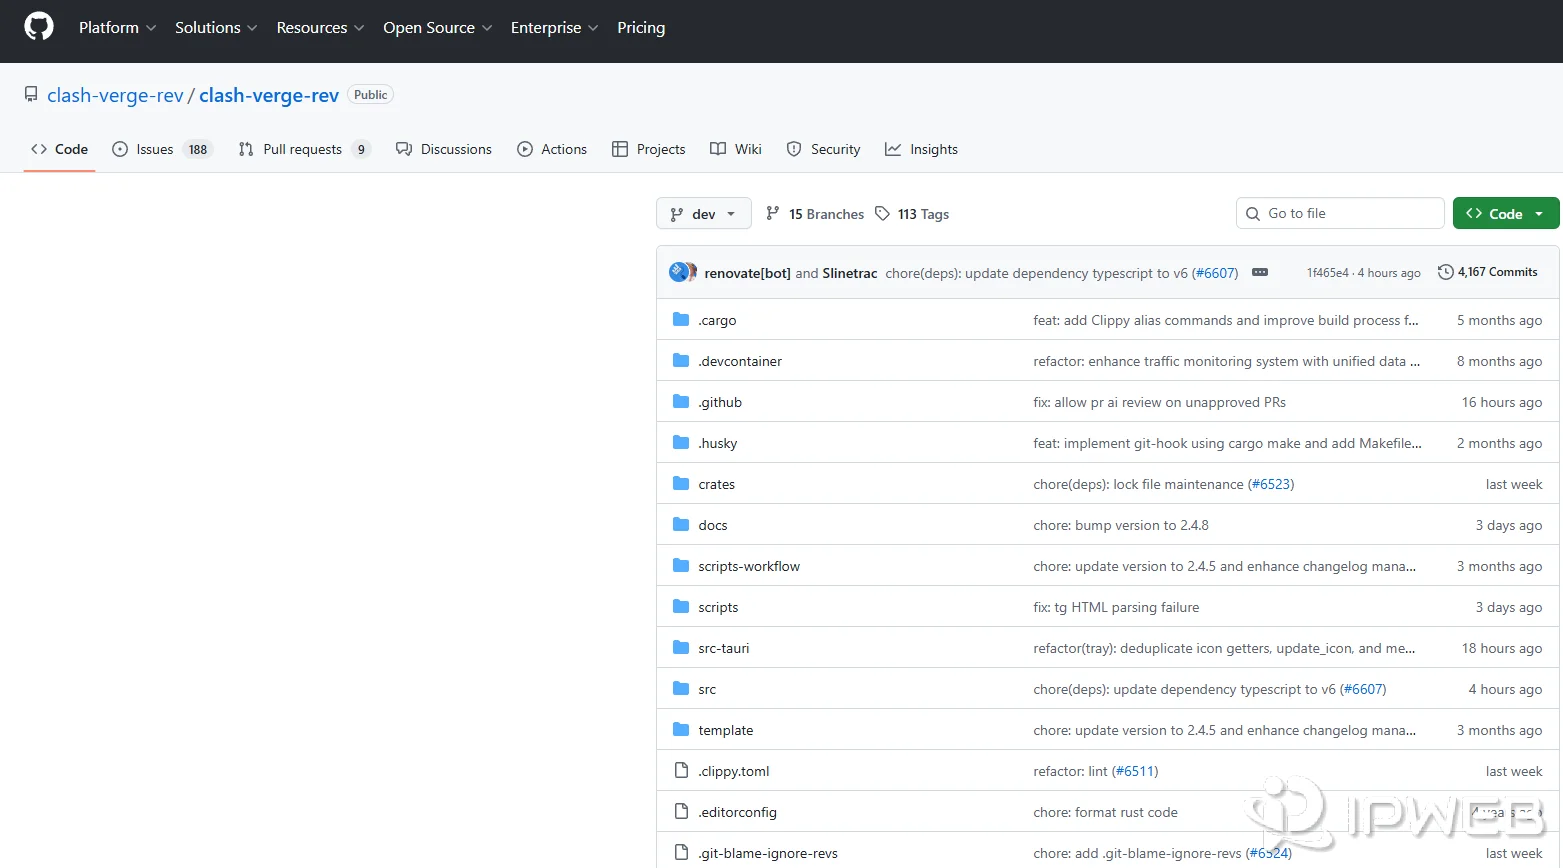
Task: Click the commit history clock icon
Action: point(1445,272)
